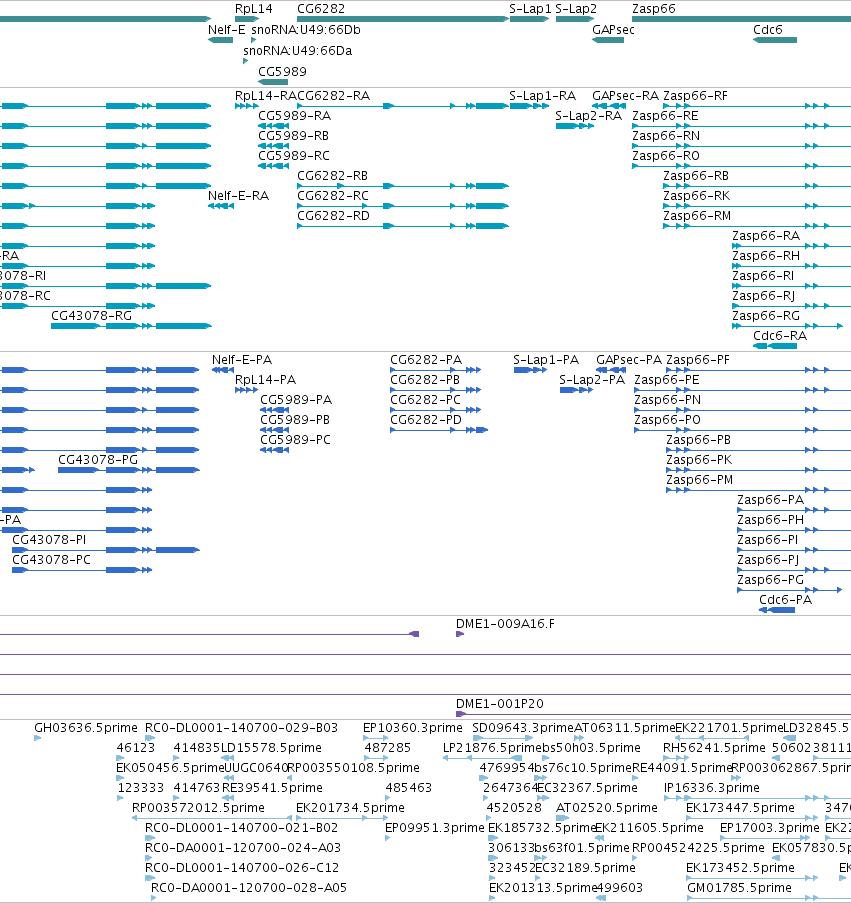Select transcript Zasp66-RE label
Image resolution: width=851 pixels, height=903 pixels.
coord(665,116)
